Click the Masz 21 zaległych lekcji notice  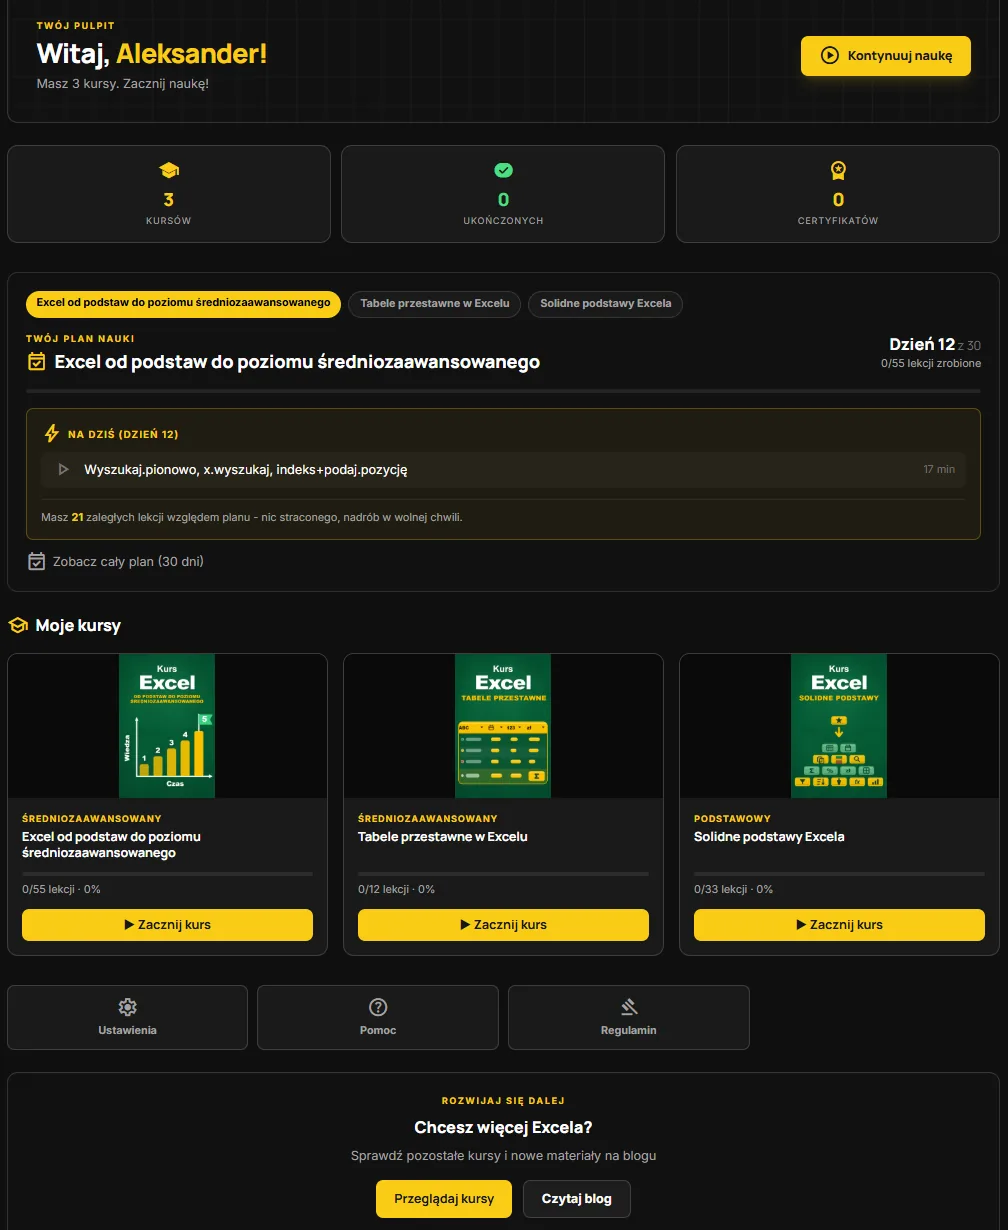252,517
